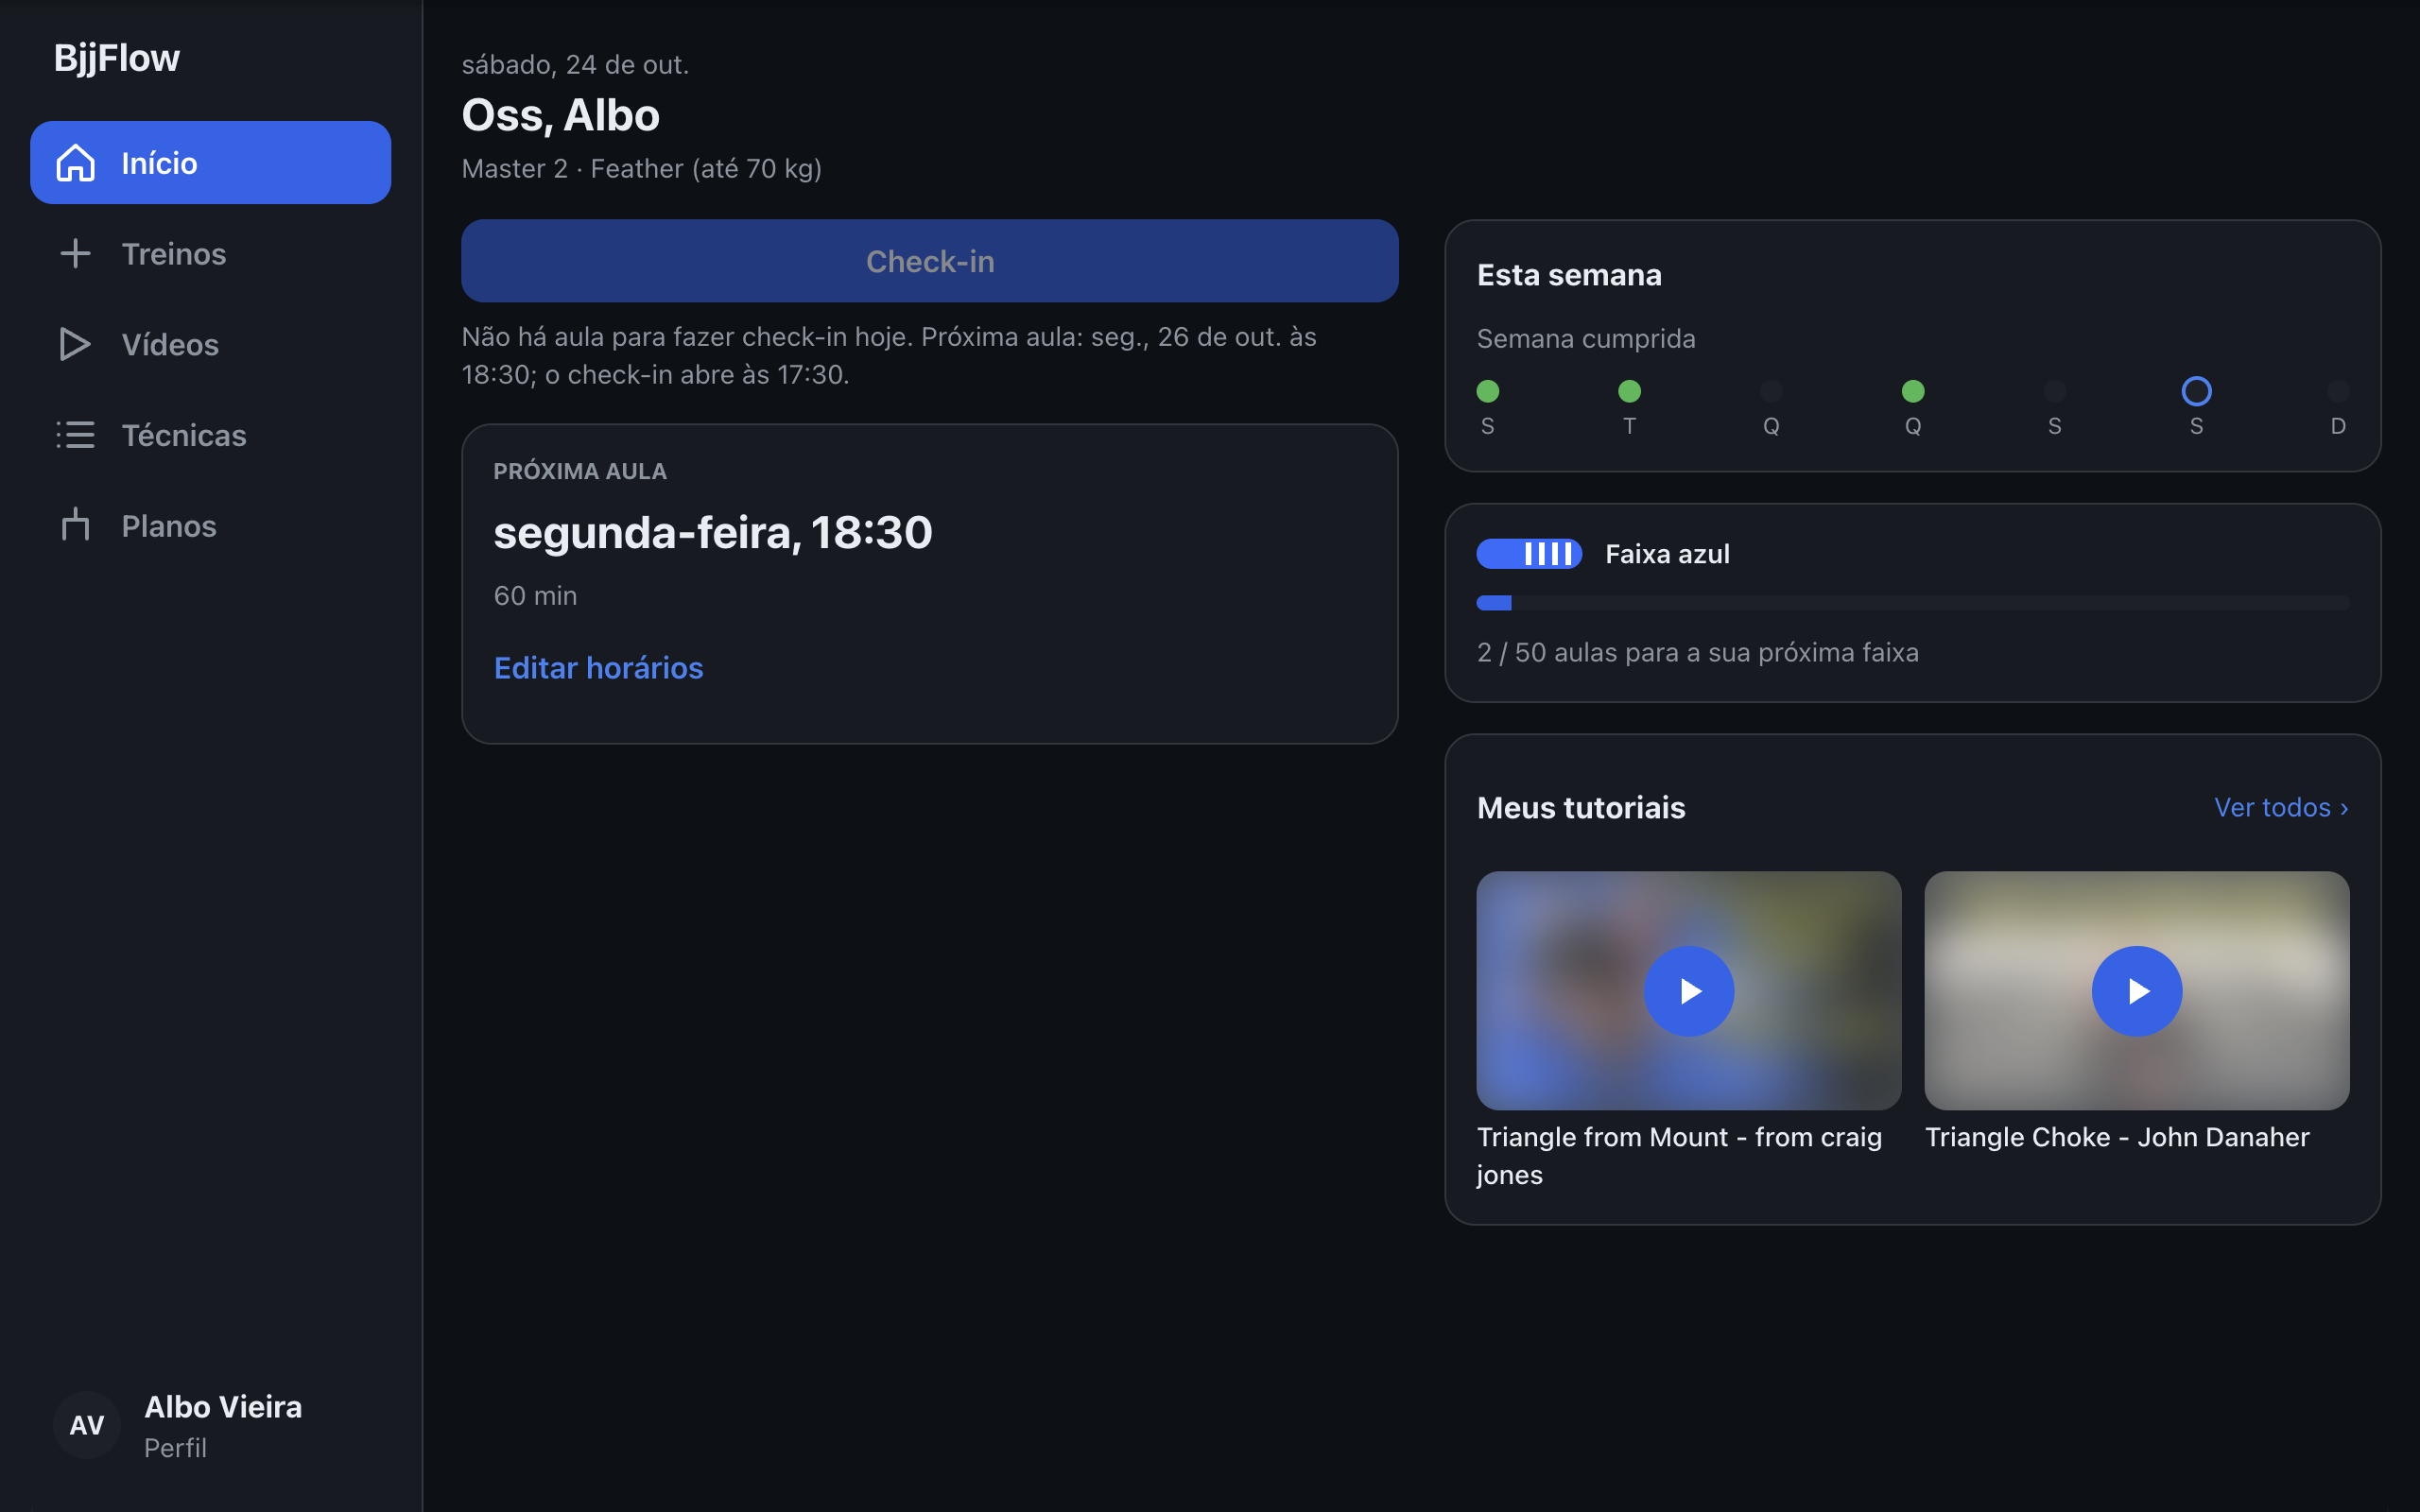Screen dimensions: 2420x1512
Task: Click the plus icon next to Treinos
Action: coord(75,254)
